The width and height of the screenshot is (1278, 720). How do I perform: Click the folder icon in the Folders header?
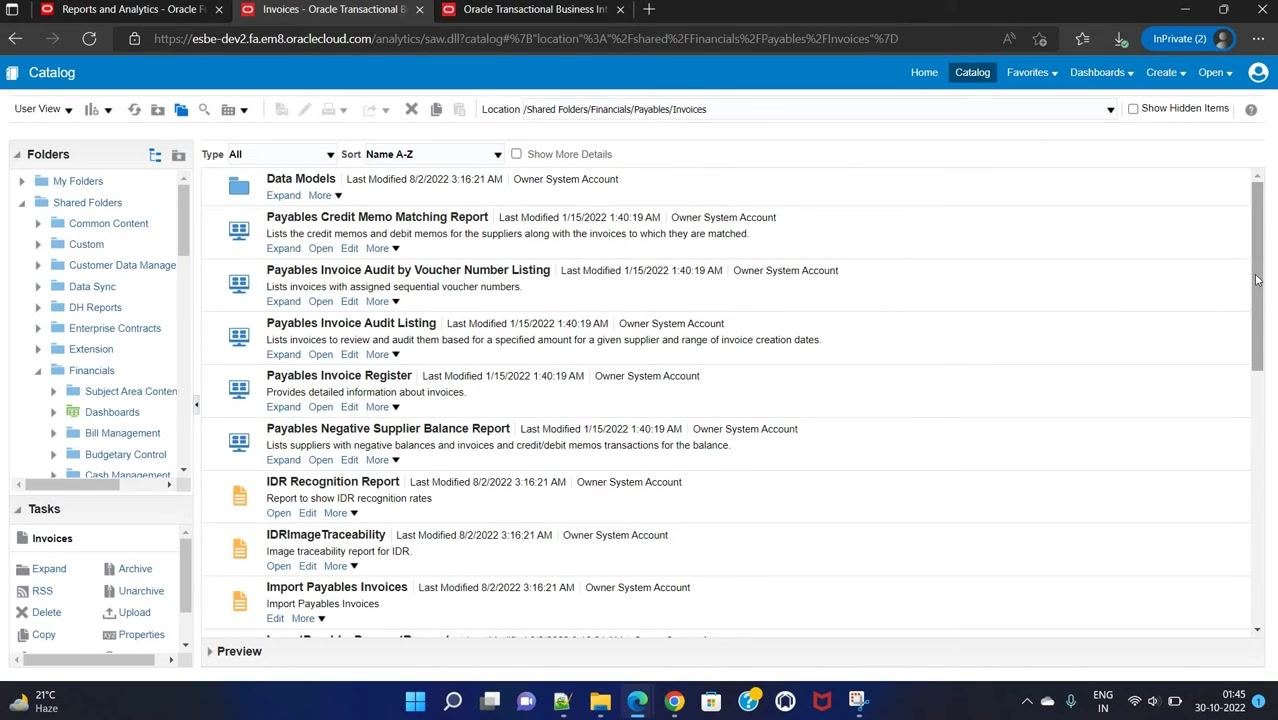(x=179, y=155)
